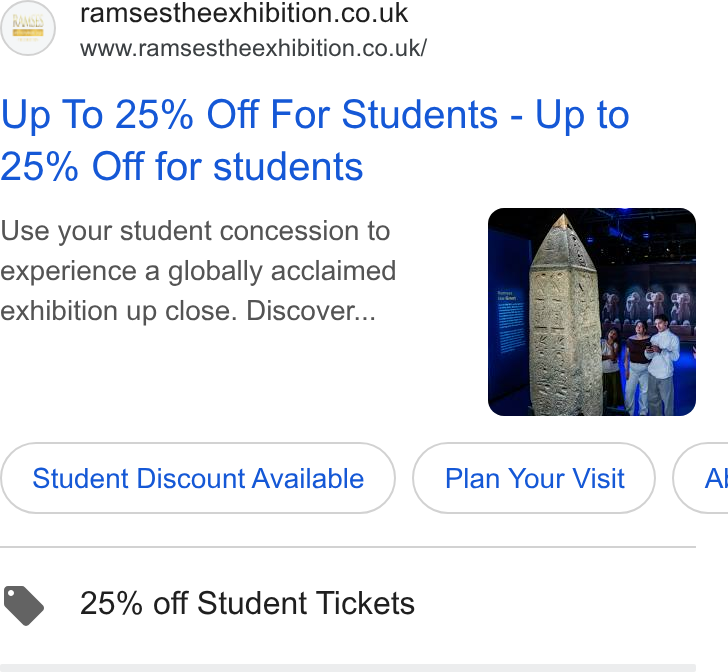The height and width of the screenshot is (672, 728).
Task: Click the "Up to" text ending the first headline line
Action: click(x=582, y=114)
